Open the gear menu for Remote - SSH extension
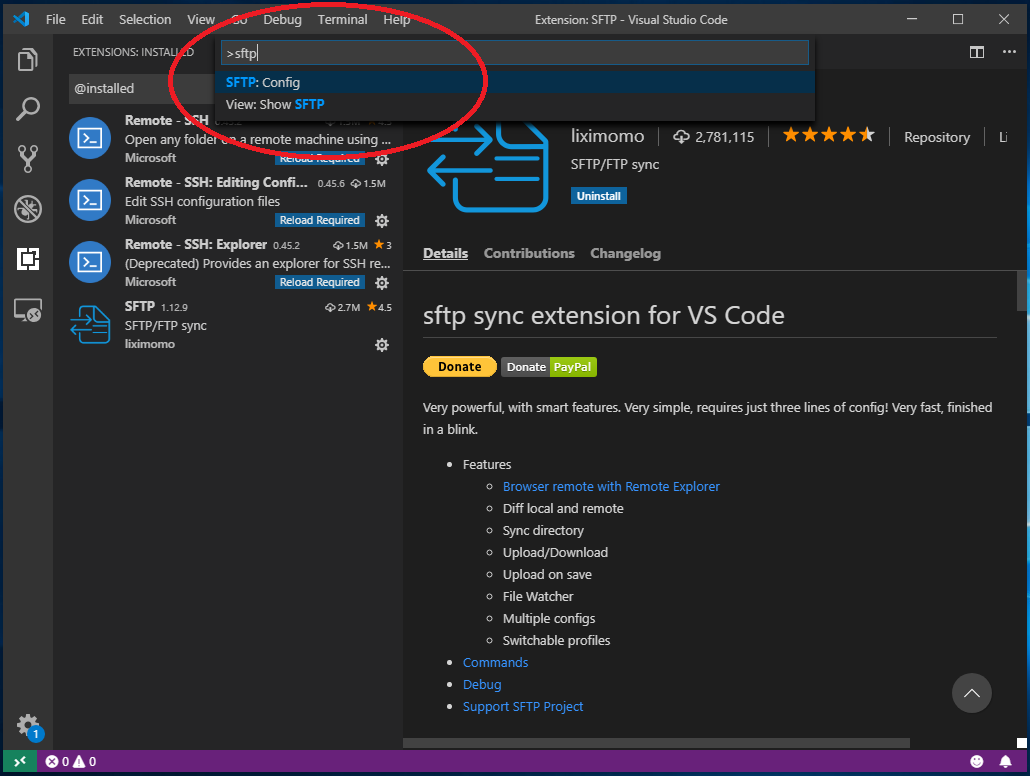 click(382, 159)
